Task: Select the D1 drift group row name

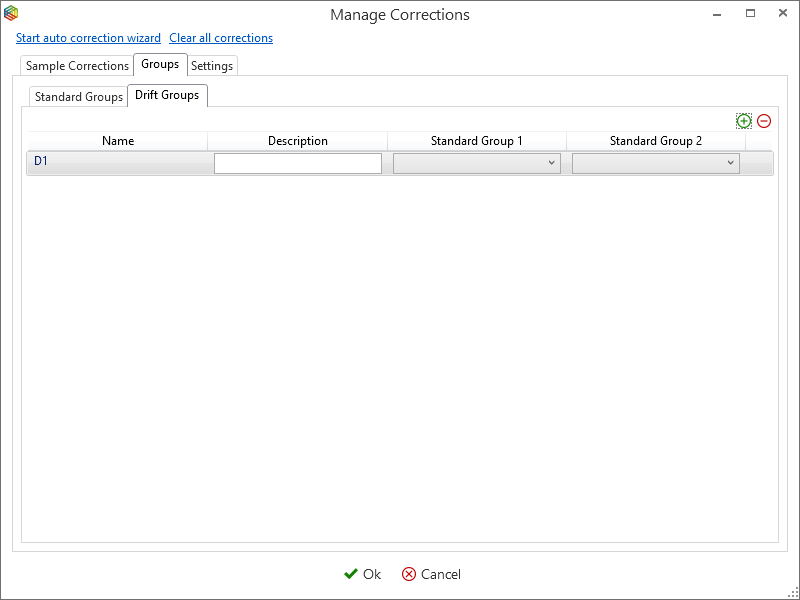Action: (41, 161)
